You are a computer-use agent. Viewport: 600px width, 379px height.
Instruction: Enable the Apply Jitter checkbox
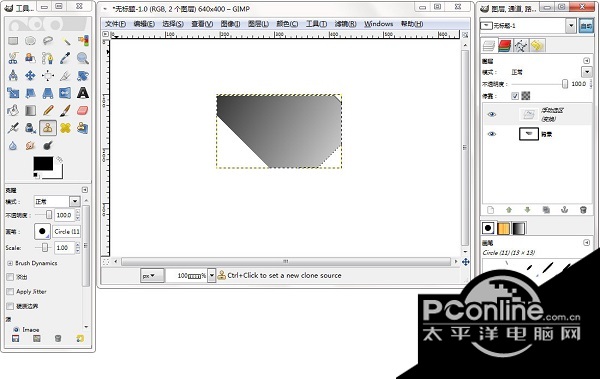tap(10, 292)
